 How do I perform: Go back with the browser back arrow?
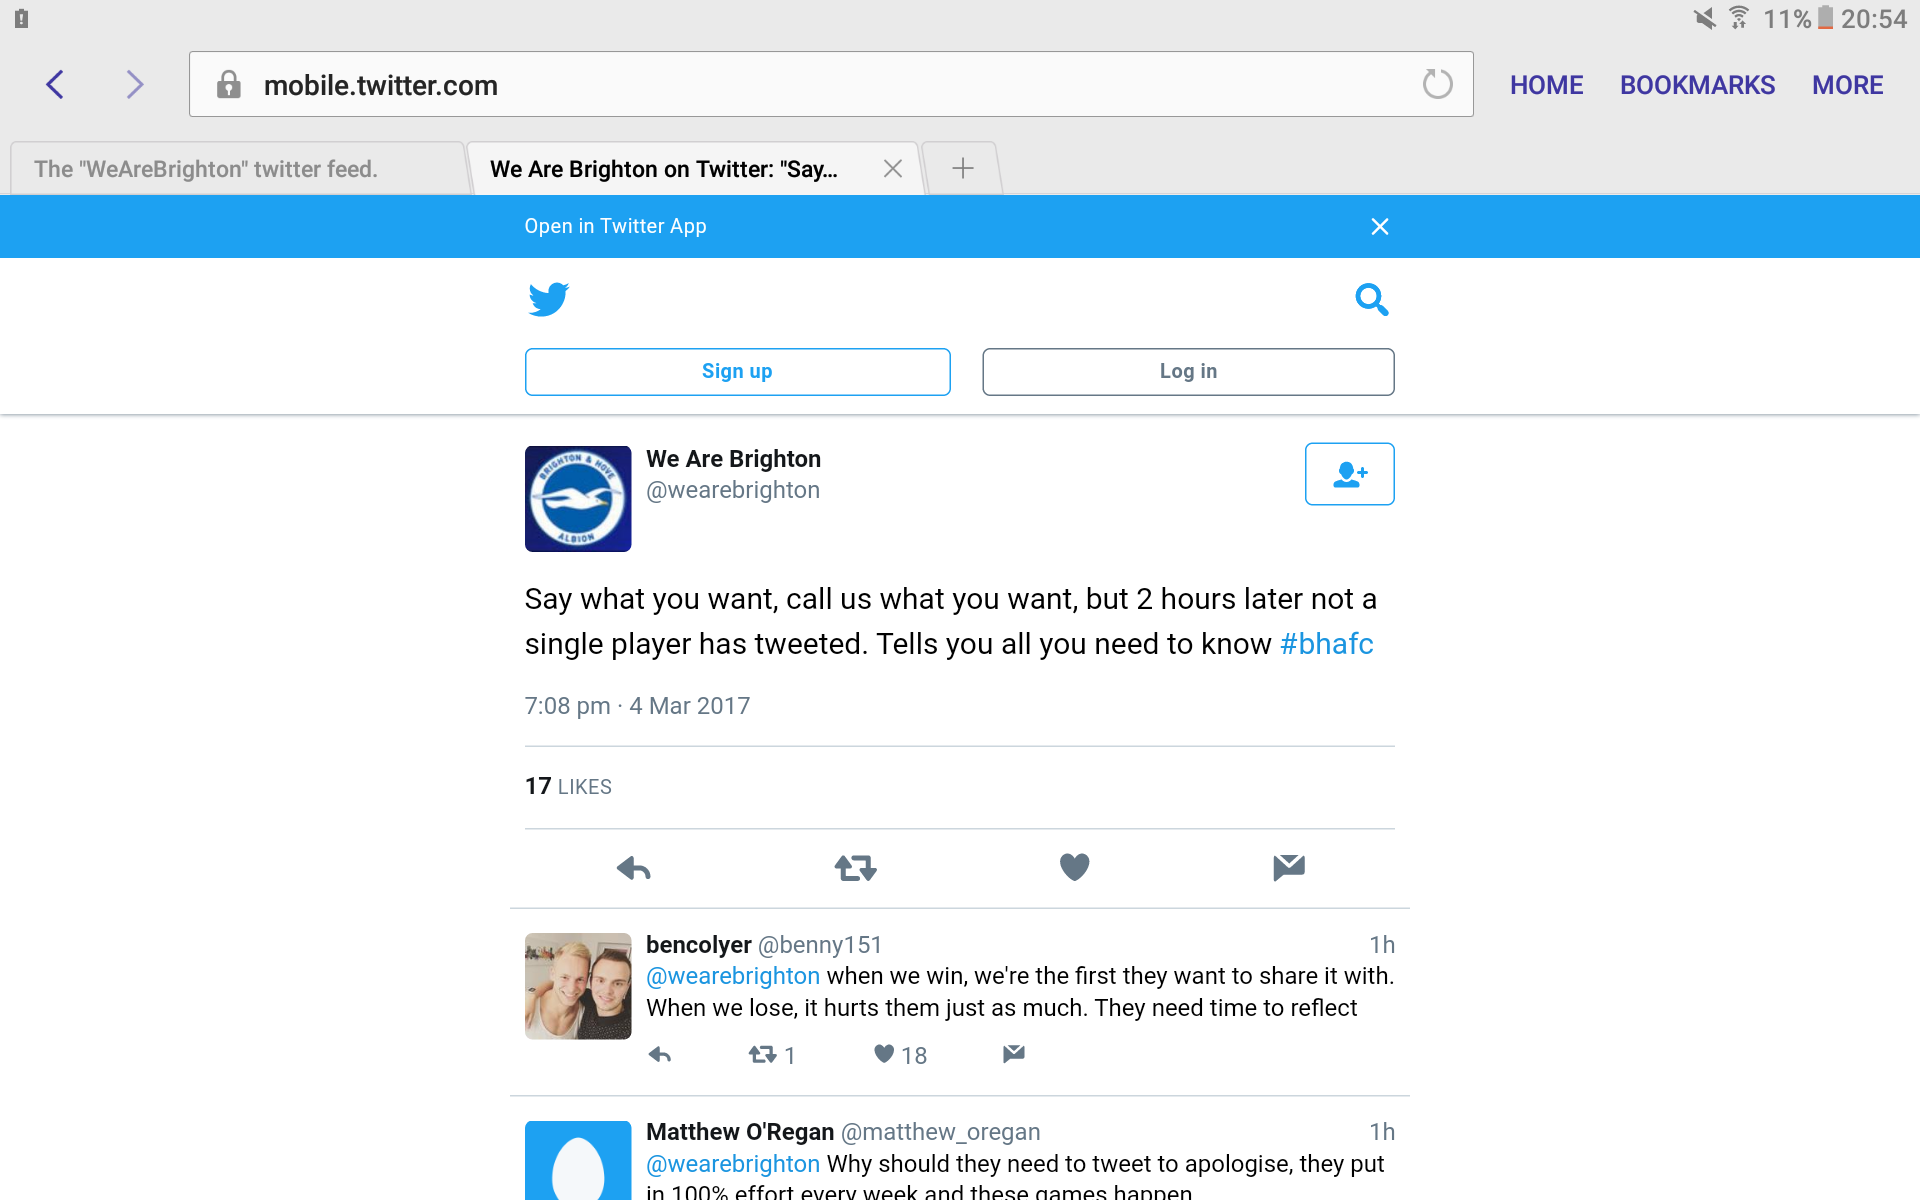click(55, 85)
